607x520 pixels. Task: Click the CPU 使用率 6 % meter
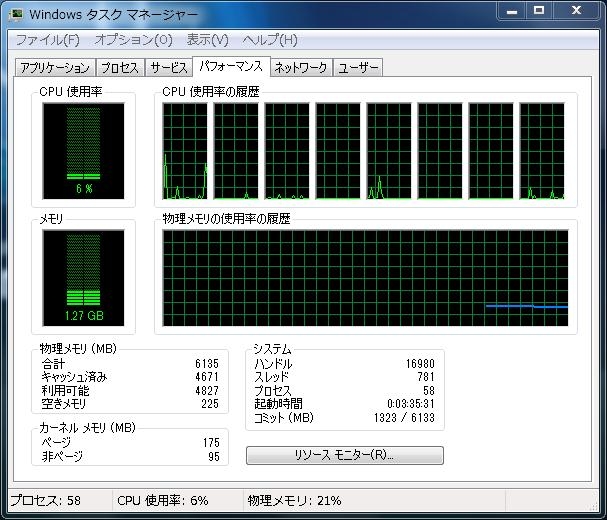pyautogui.click(x=83, y=151)
